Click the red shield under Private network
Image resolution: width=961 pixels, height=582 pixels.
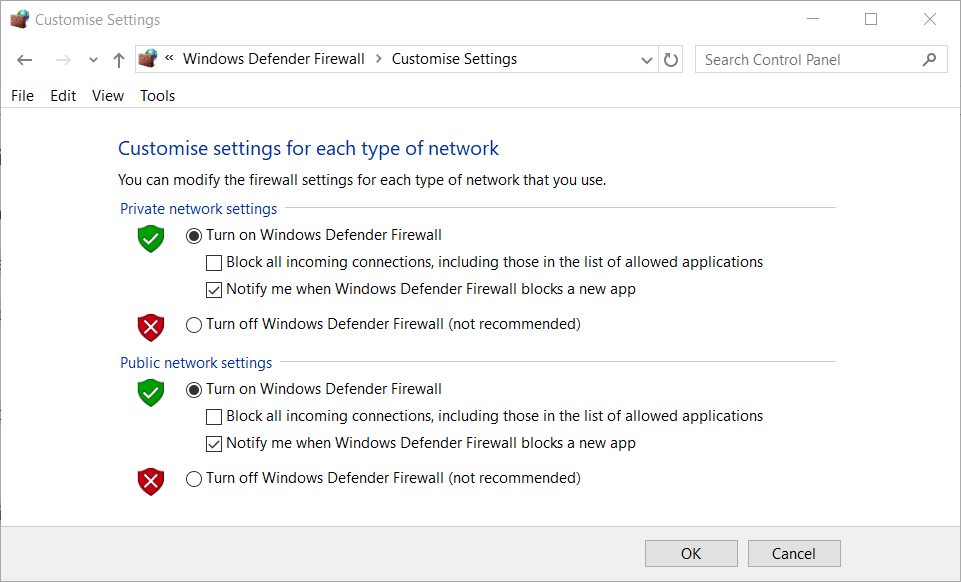151,328
